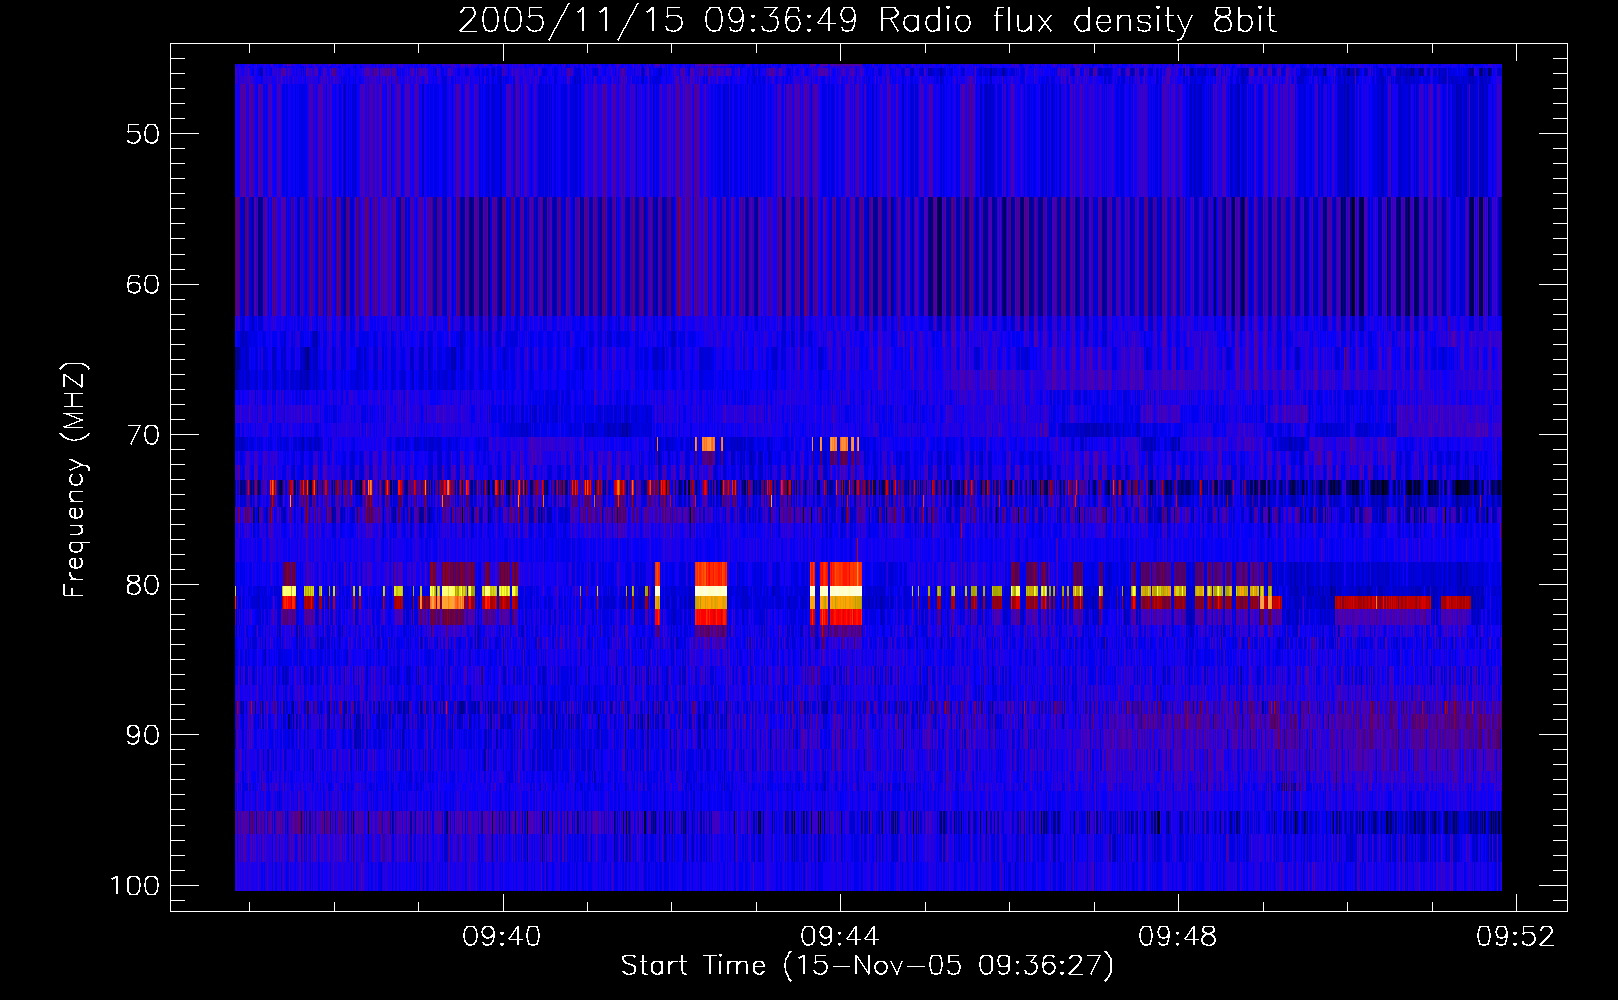Click the '100' frequency tick label
Viewport: 1618px width, 1000px height.
[x=135, y=886]
